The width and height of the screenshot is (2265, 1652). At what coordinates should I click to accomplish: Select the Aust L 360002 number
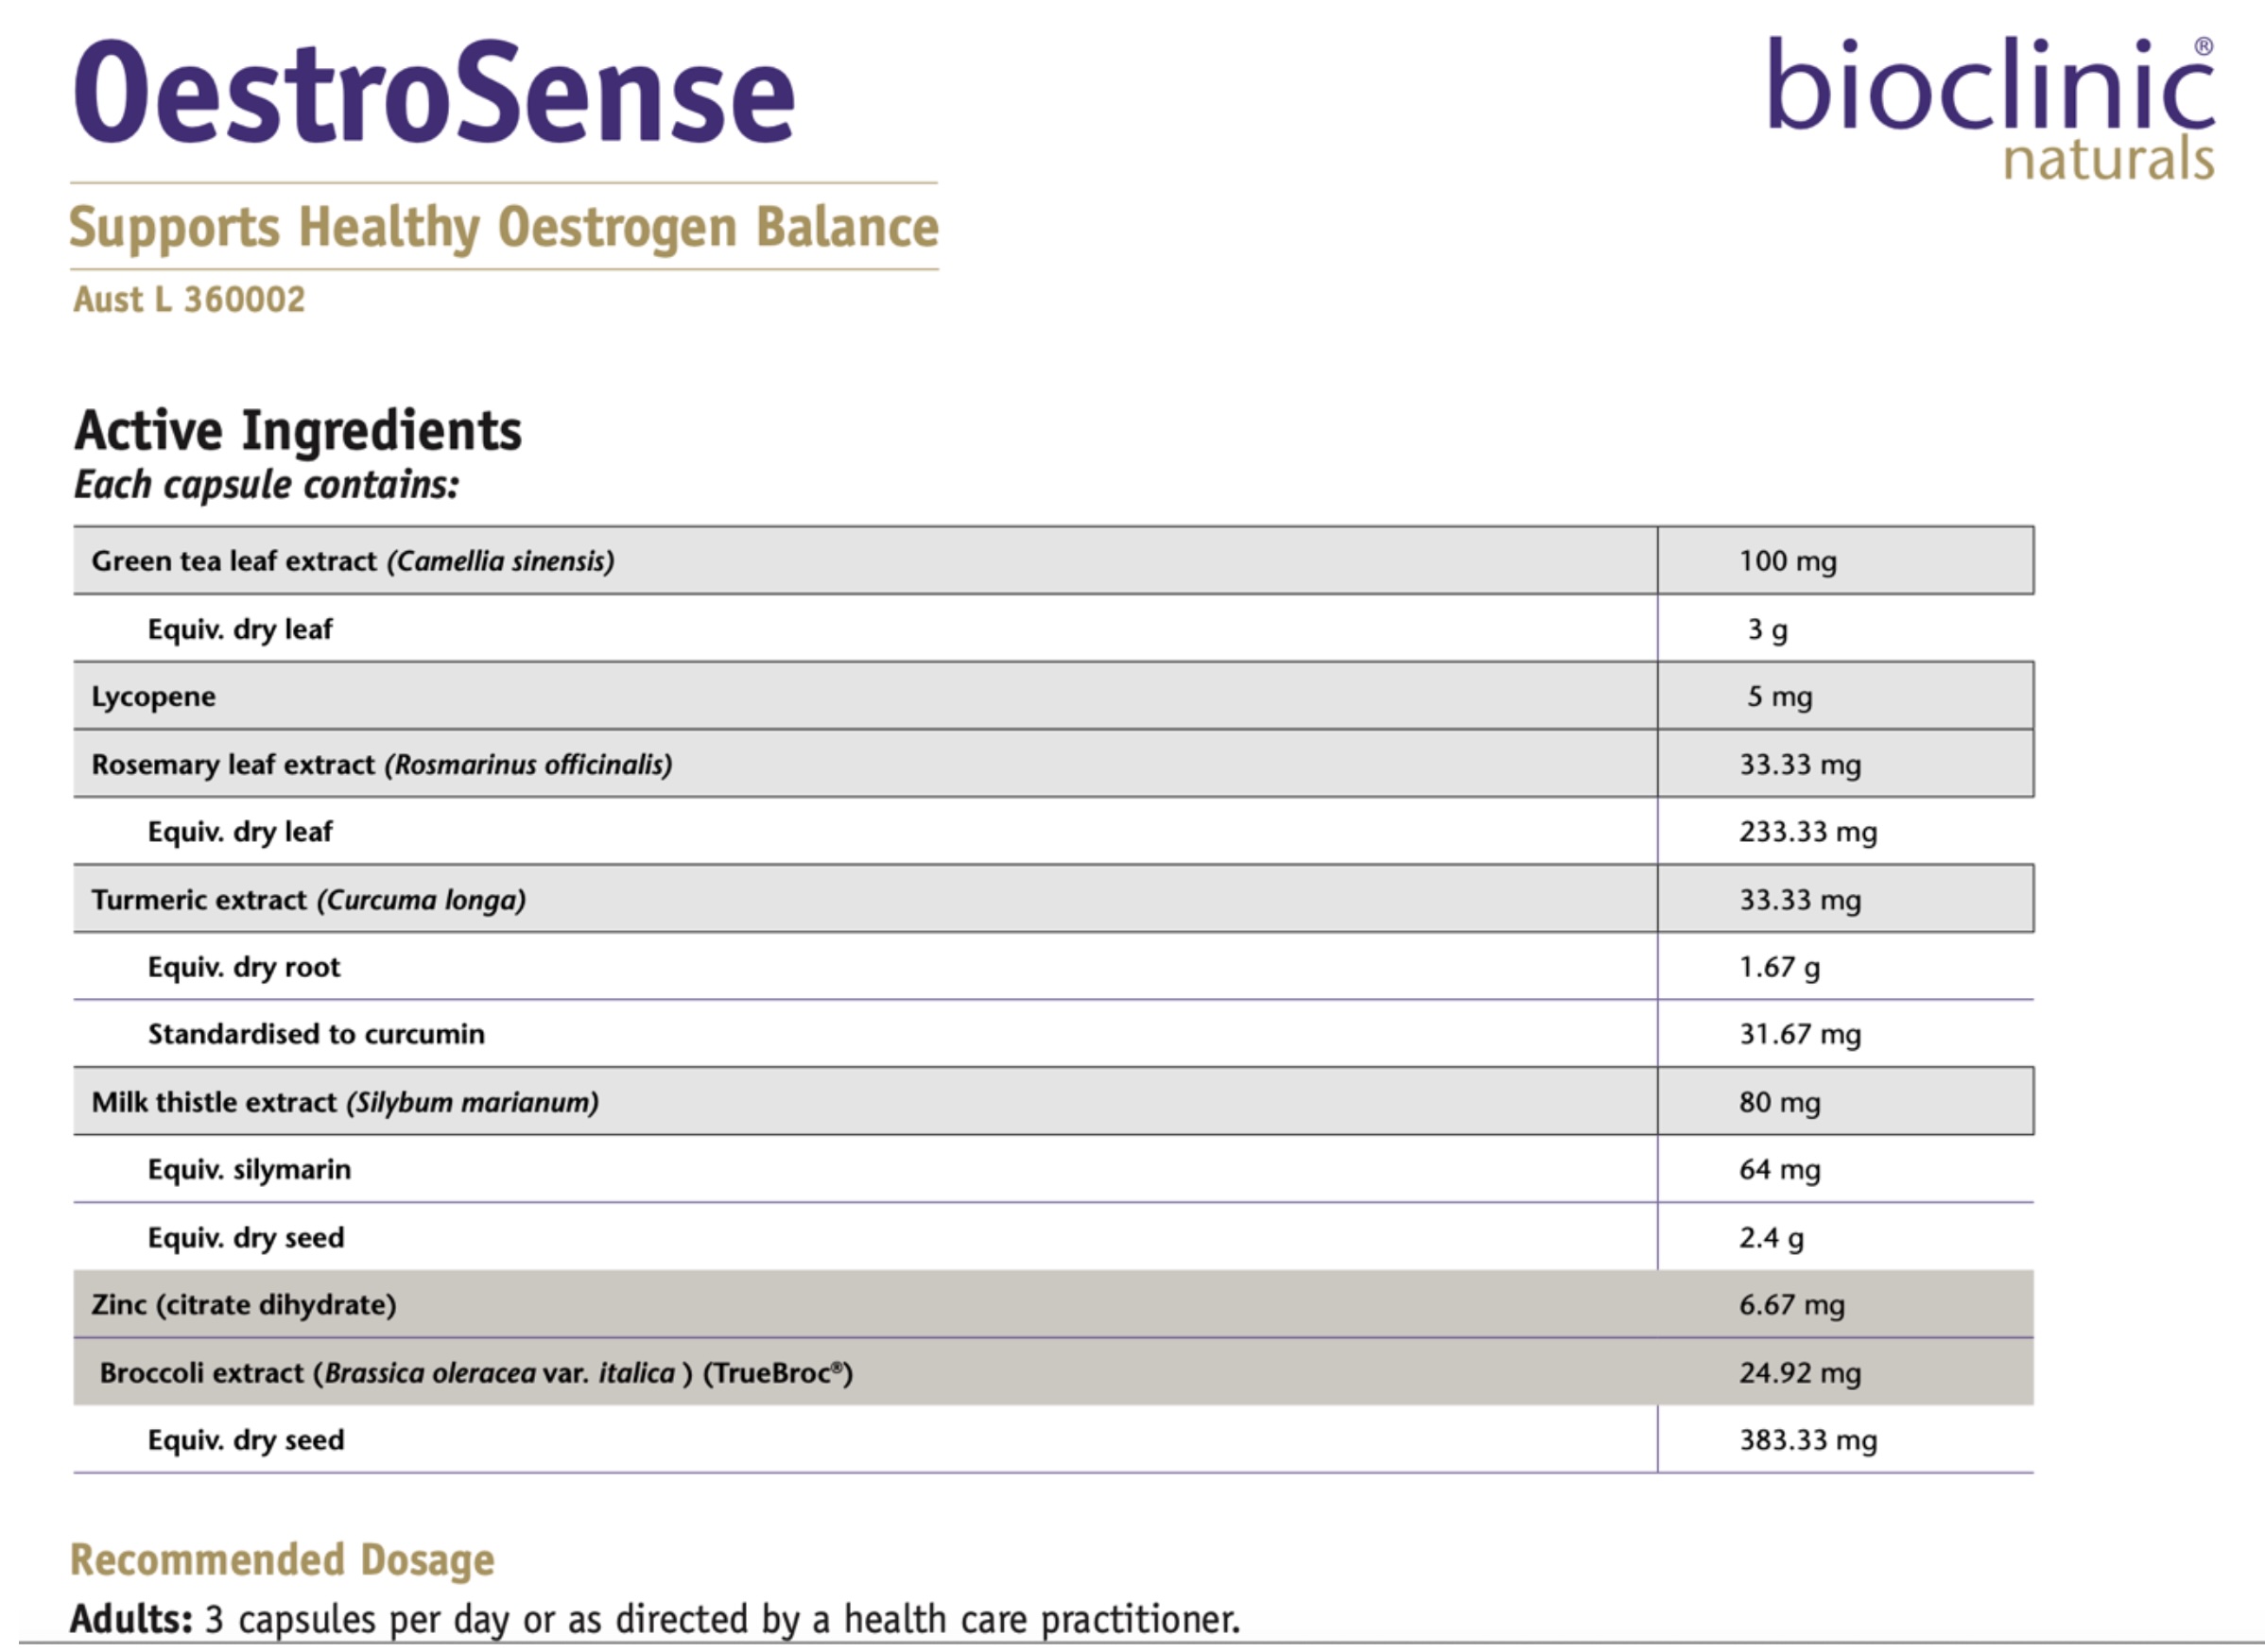189,299
